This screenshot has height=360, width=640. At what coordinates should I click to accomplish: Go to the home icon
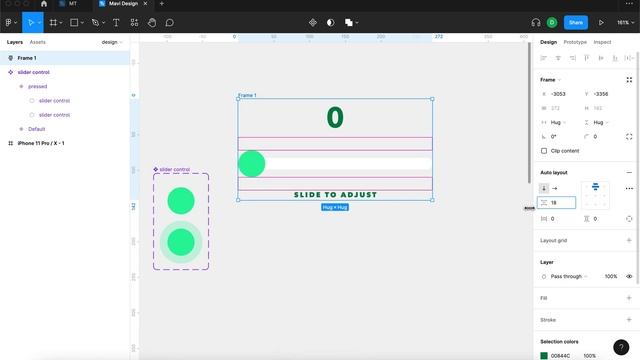[44, 4]
